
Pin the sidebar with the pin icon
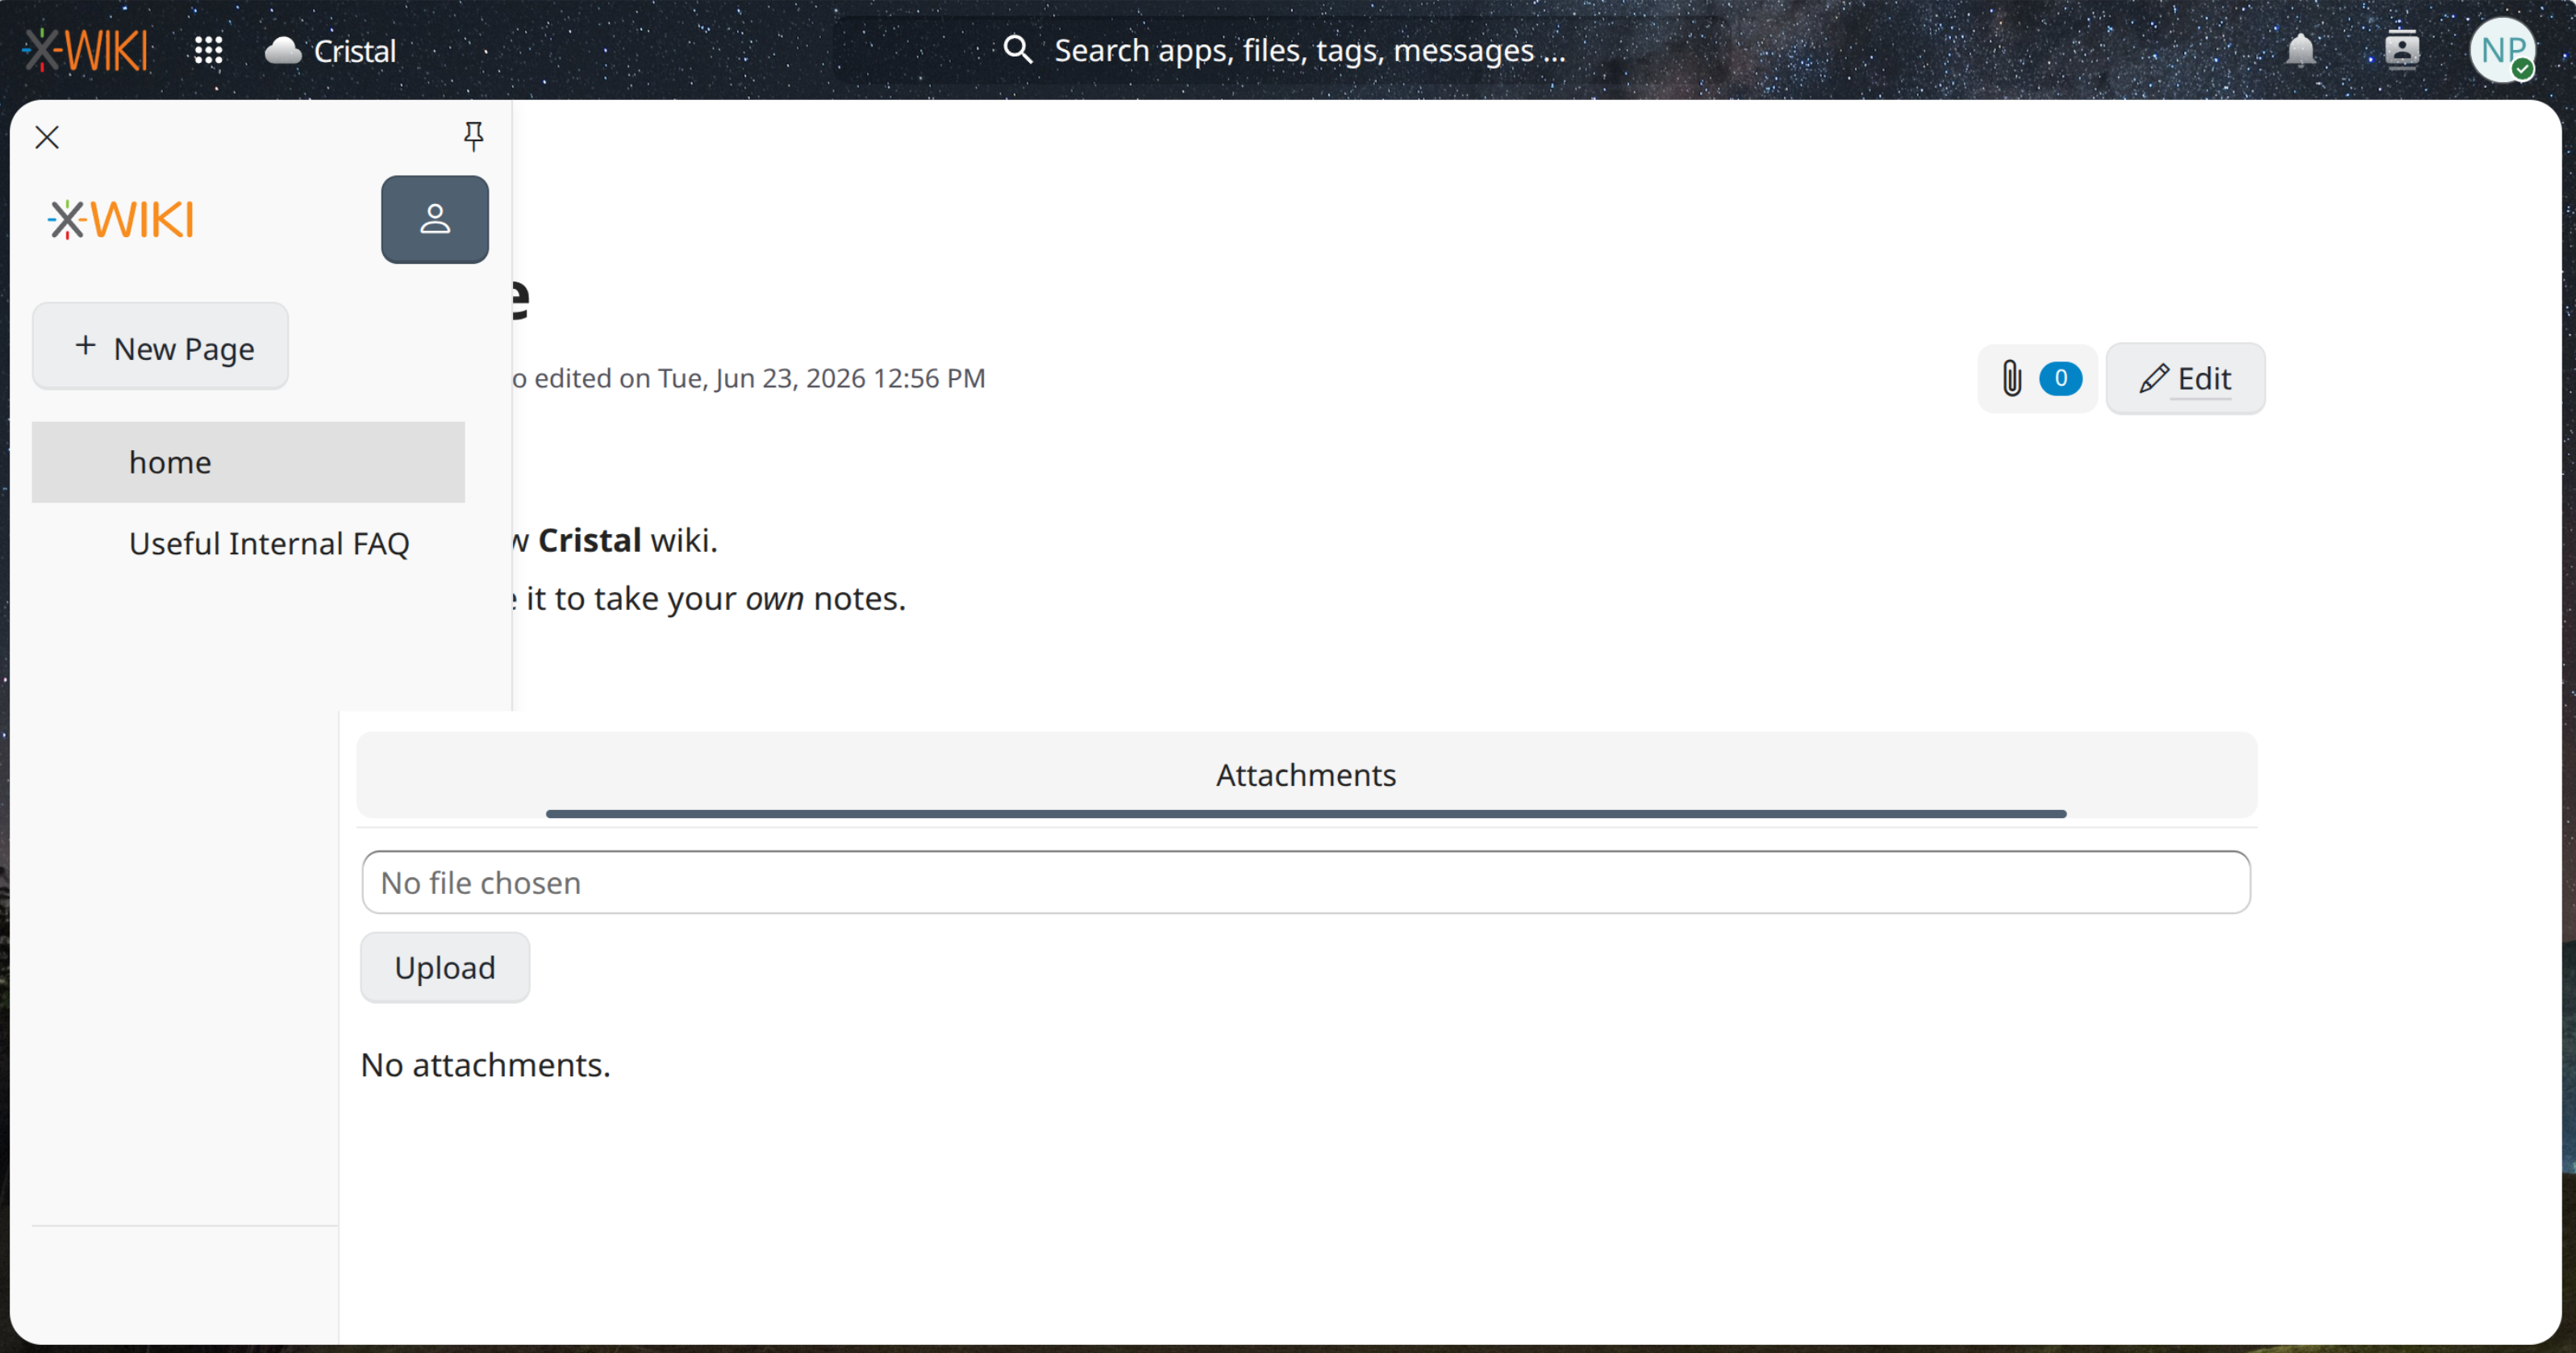[x=473, y=136]
